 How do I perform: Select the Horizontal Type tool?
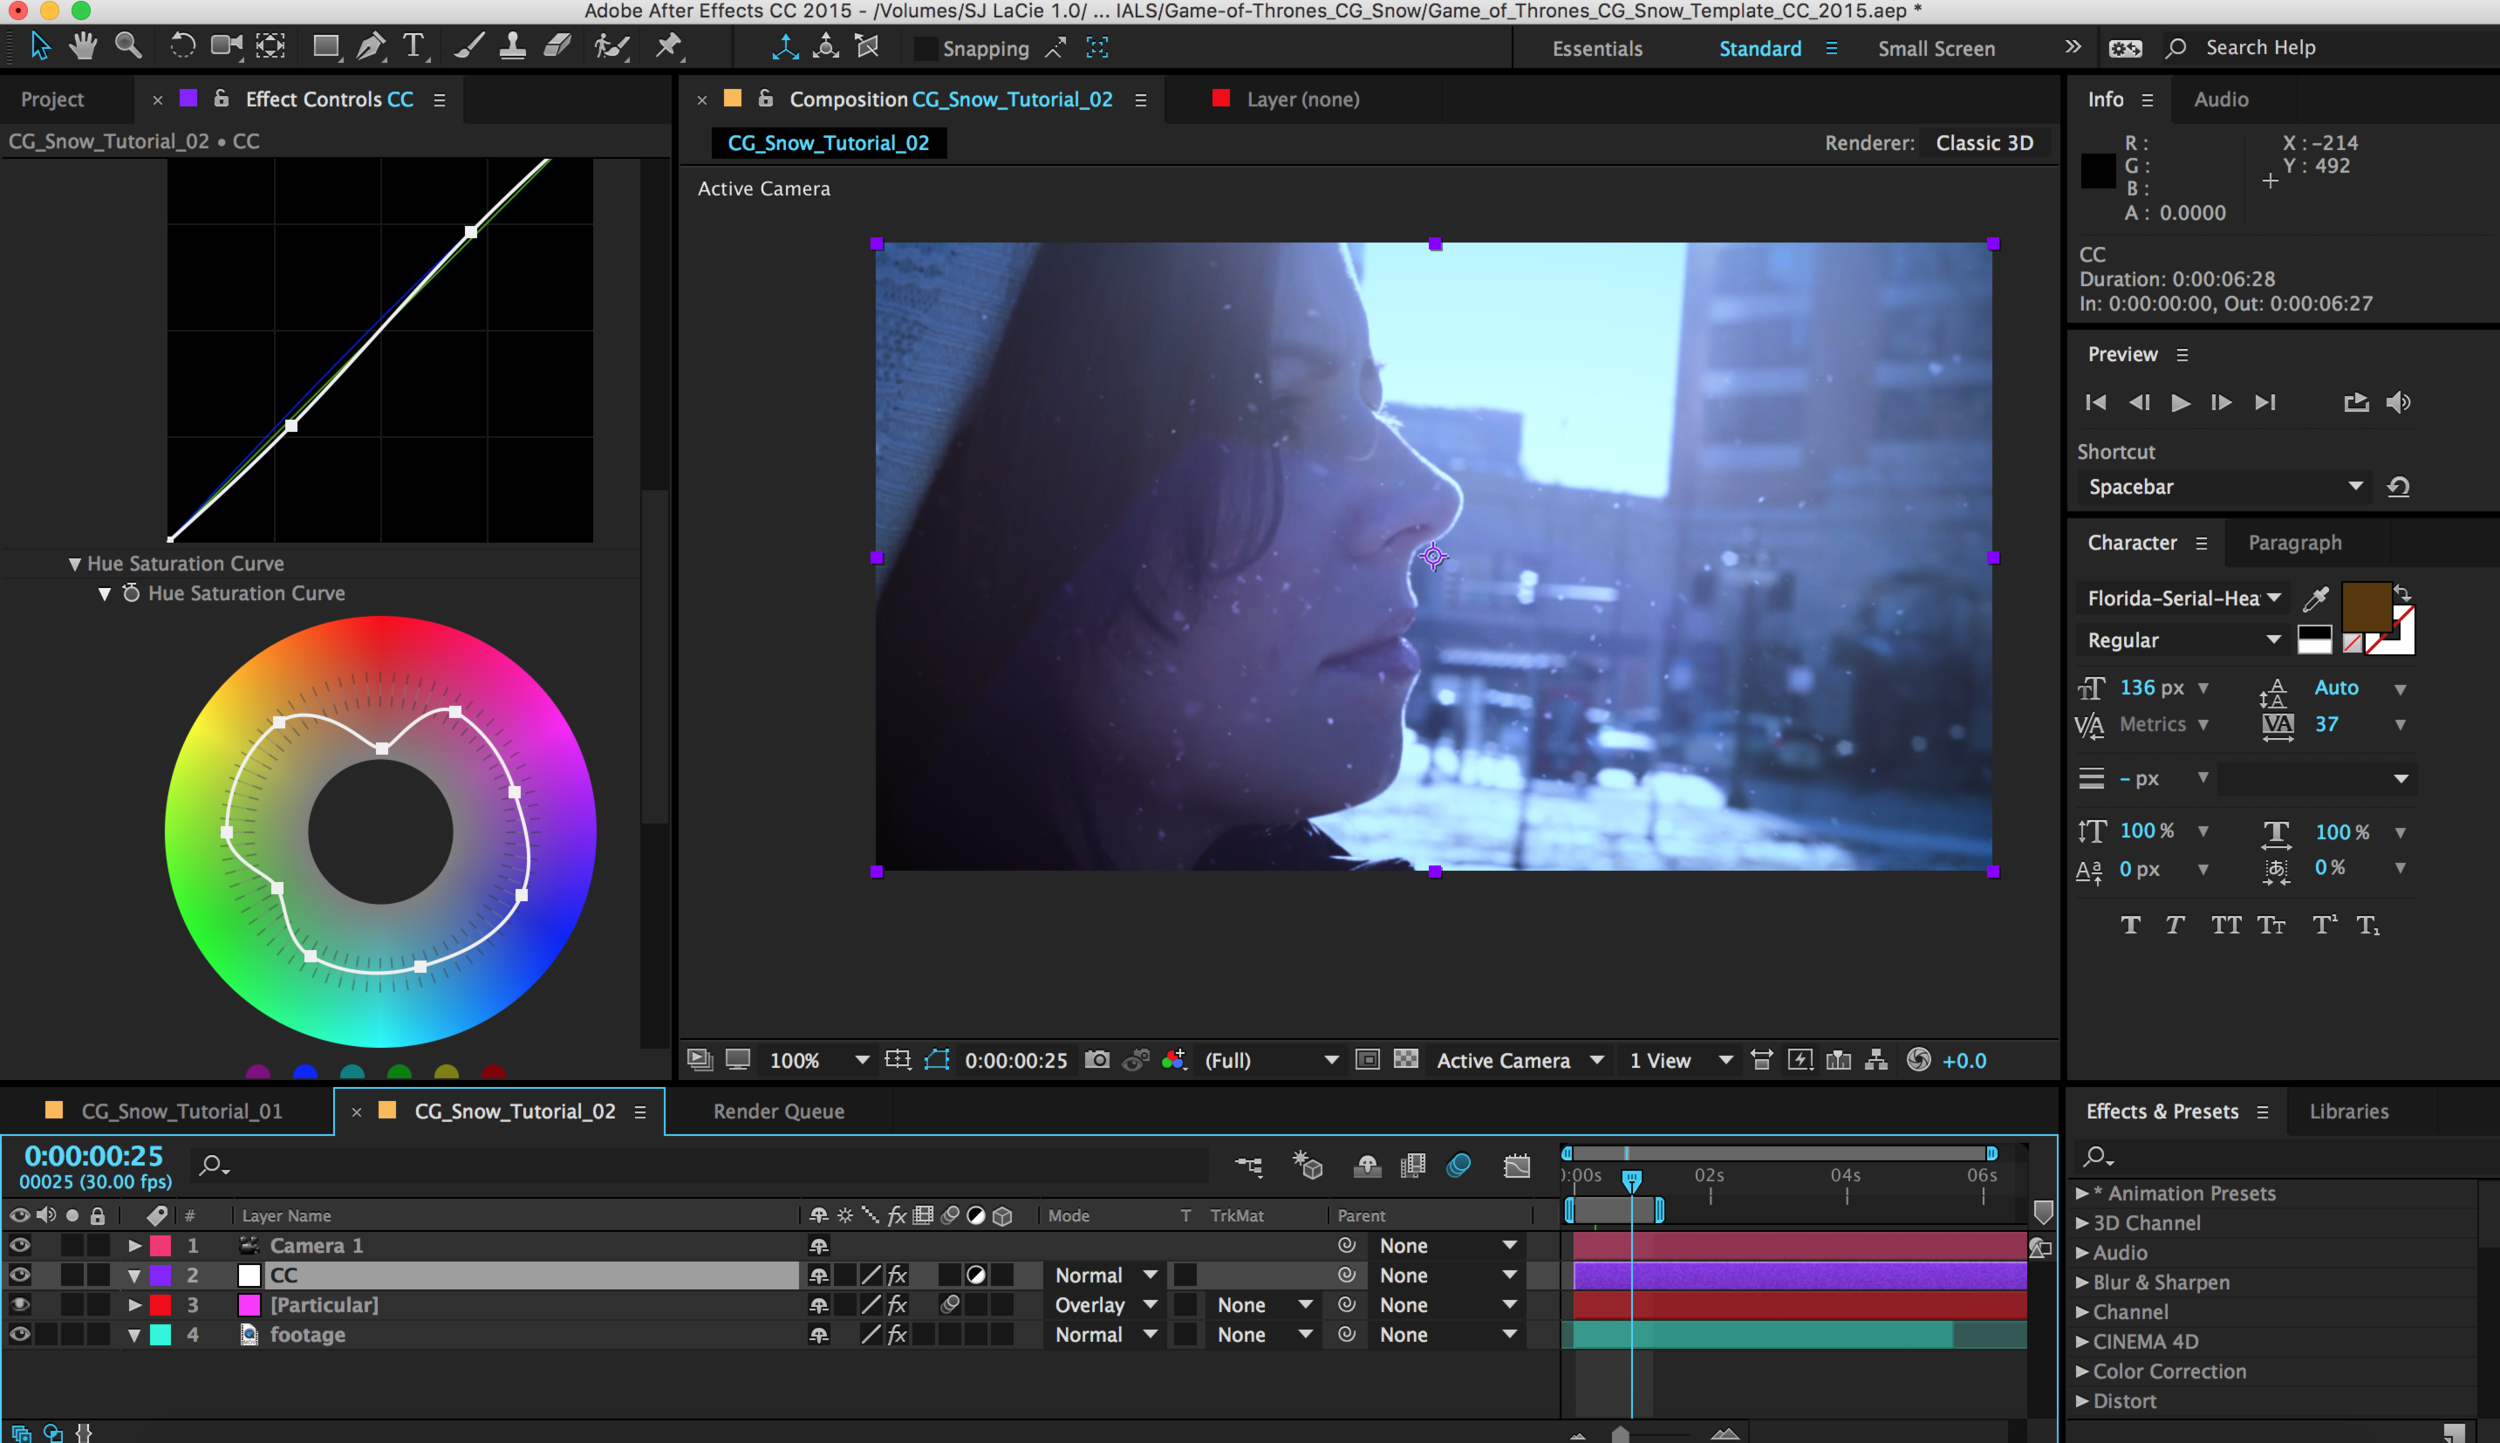point(413,46)
